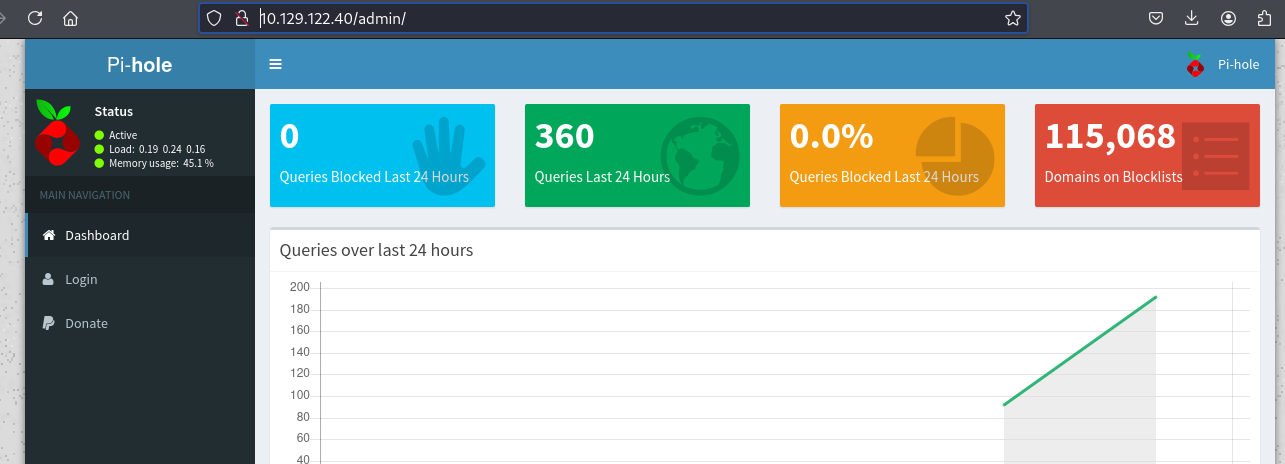Click the list icon on Blocklists card
Viewport: 1285px width, 464px height.
tap(1215, 156)
